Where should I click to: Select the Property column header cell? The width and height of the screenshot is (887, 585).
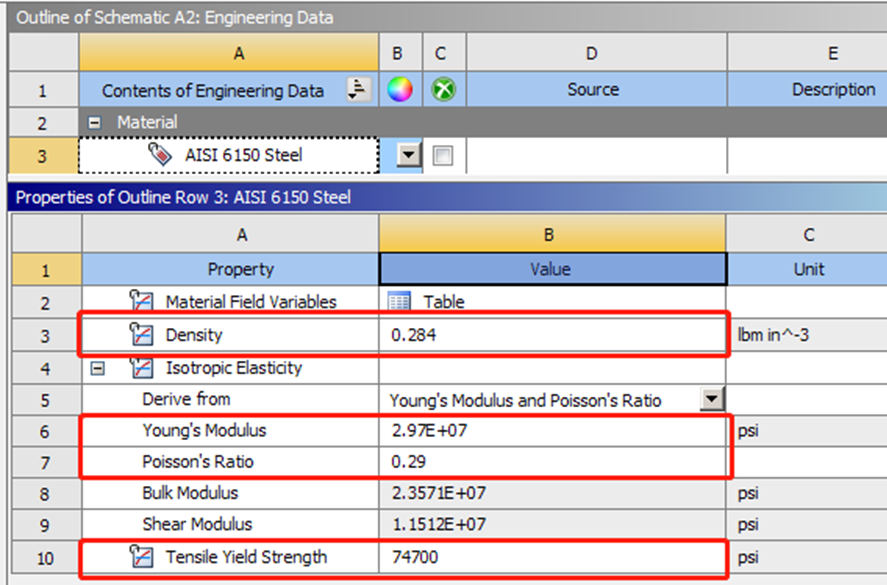coord(230,269)
